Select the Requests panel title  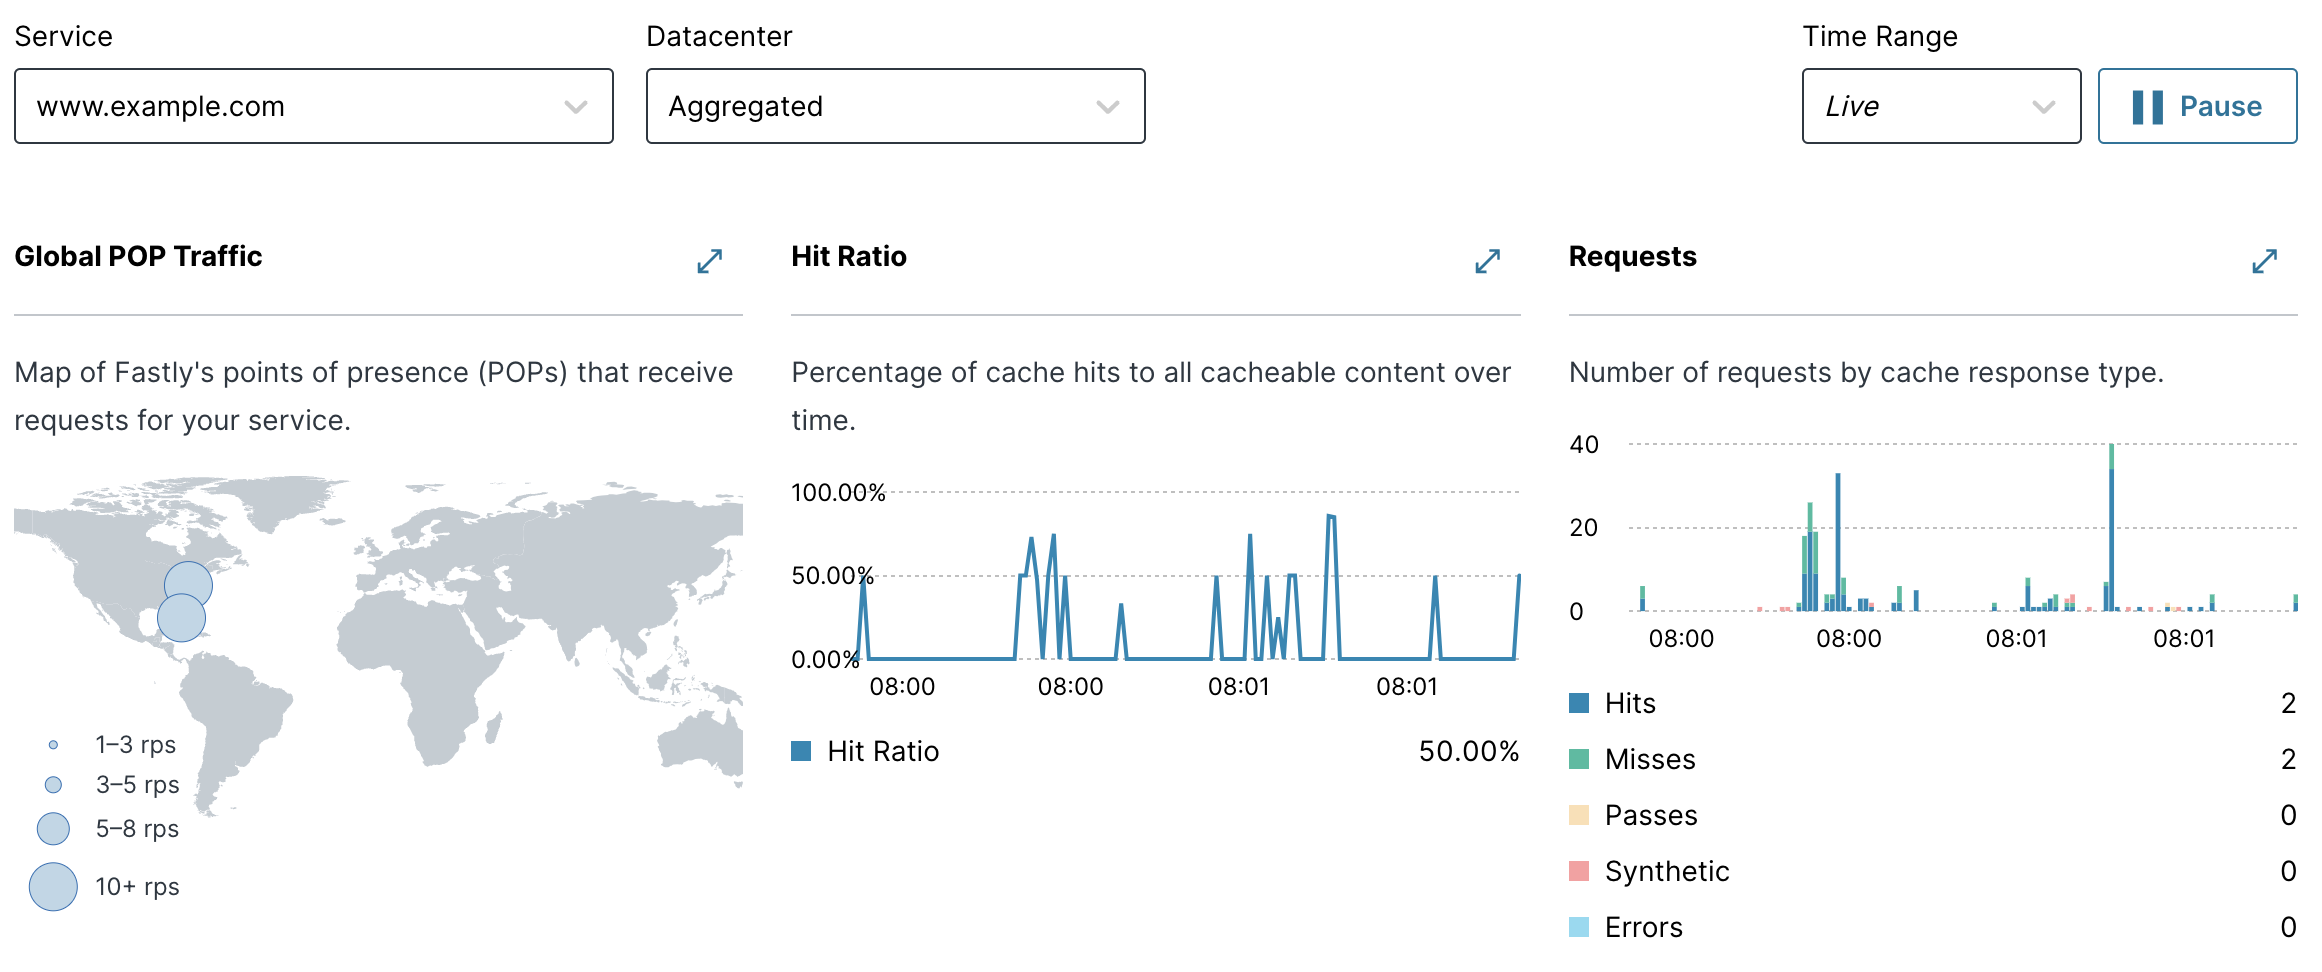(x=1632, y=257)
